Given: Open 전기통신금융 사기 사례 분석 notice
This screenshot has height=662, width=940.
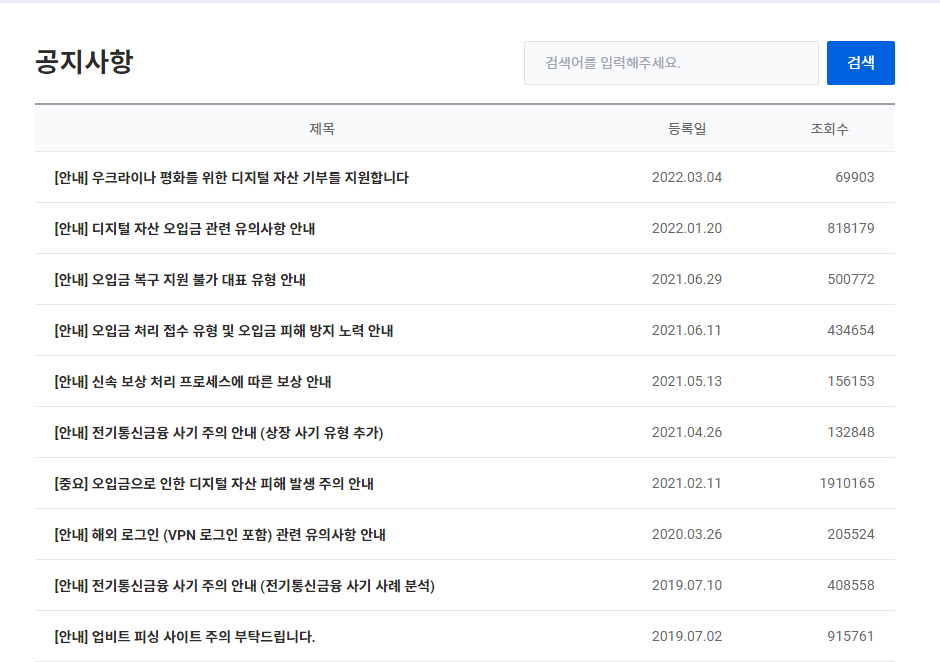Looking at the screenshot, I should click(245, 585).
